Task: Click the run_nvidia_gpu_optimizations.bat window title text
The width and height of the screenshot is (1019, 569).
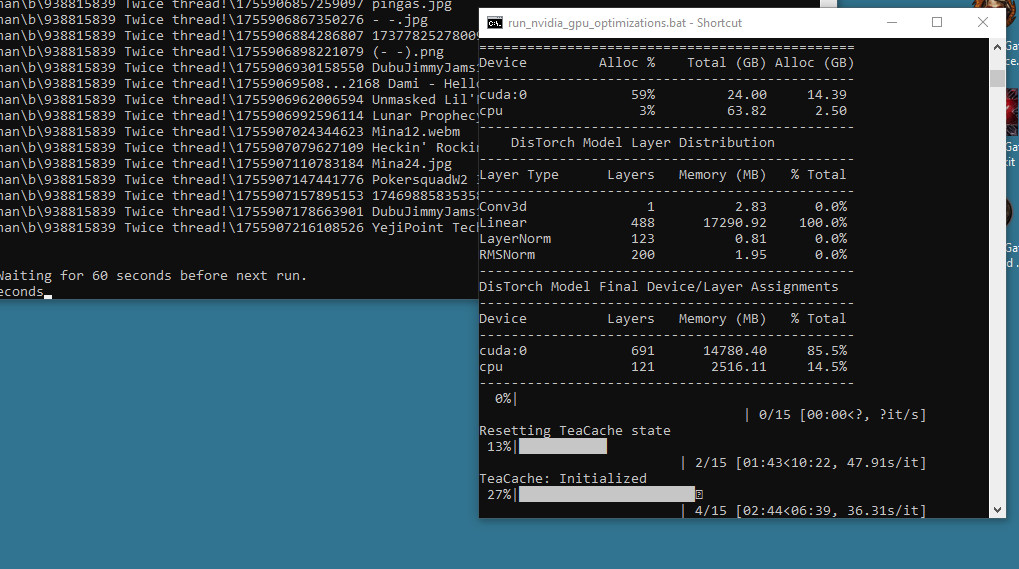Action: [x=625, y=23]
